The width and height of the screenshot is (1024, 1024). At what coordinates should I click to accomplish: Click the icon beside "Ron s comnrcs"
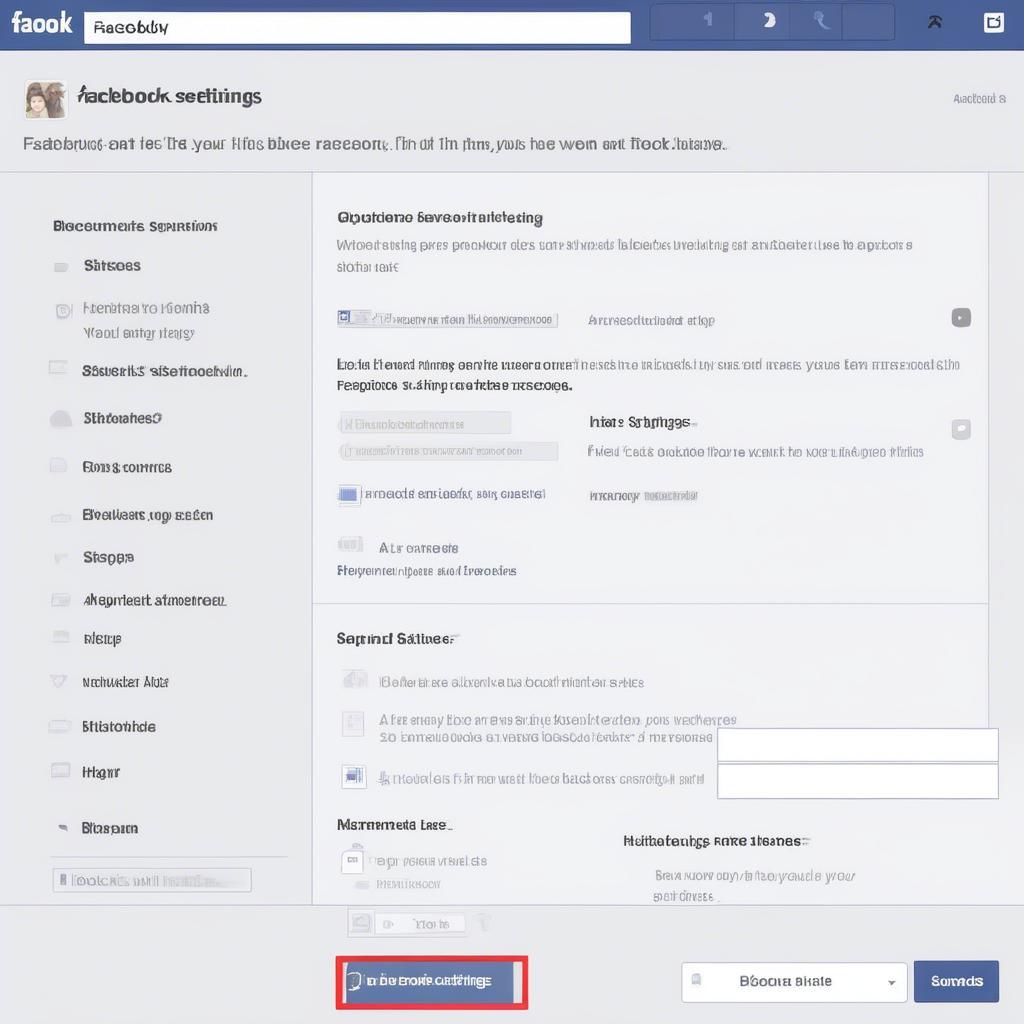click(58, 466)
